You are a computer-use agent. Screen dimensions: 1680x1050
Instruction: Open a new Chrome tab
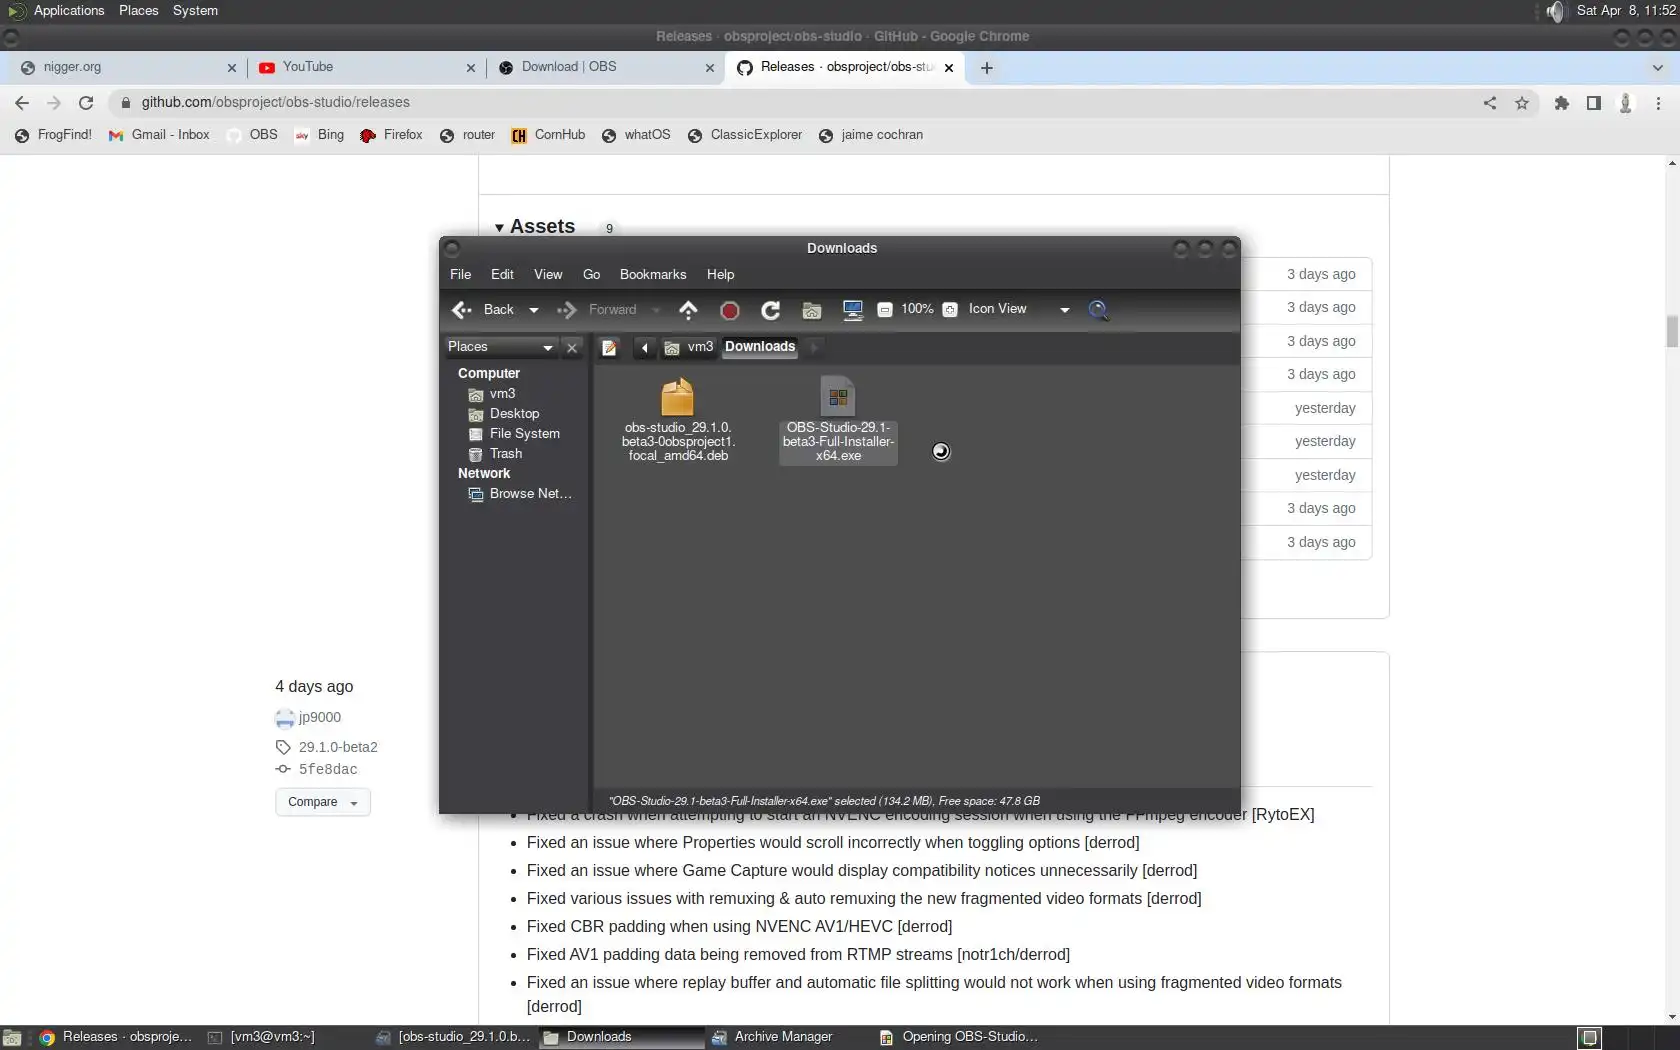coord(987,68)
